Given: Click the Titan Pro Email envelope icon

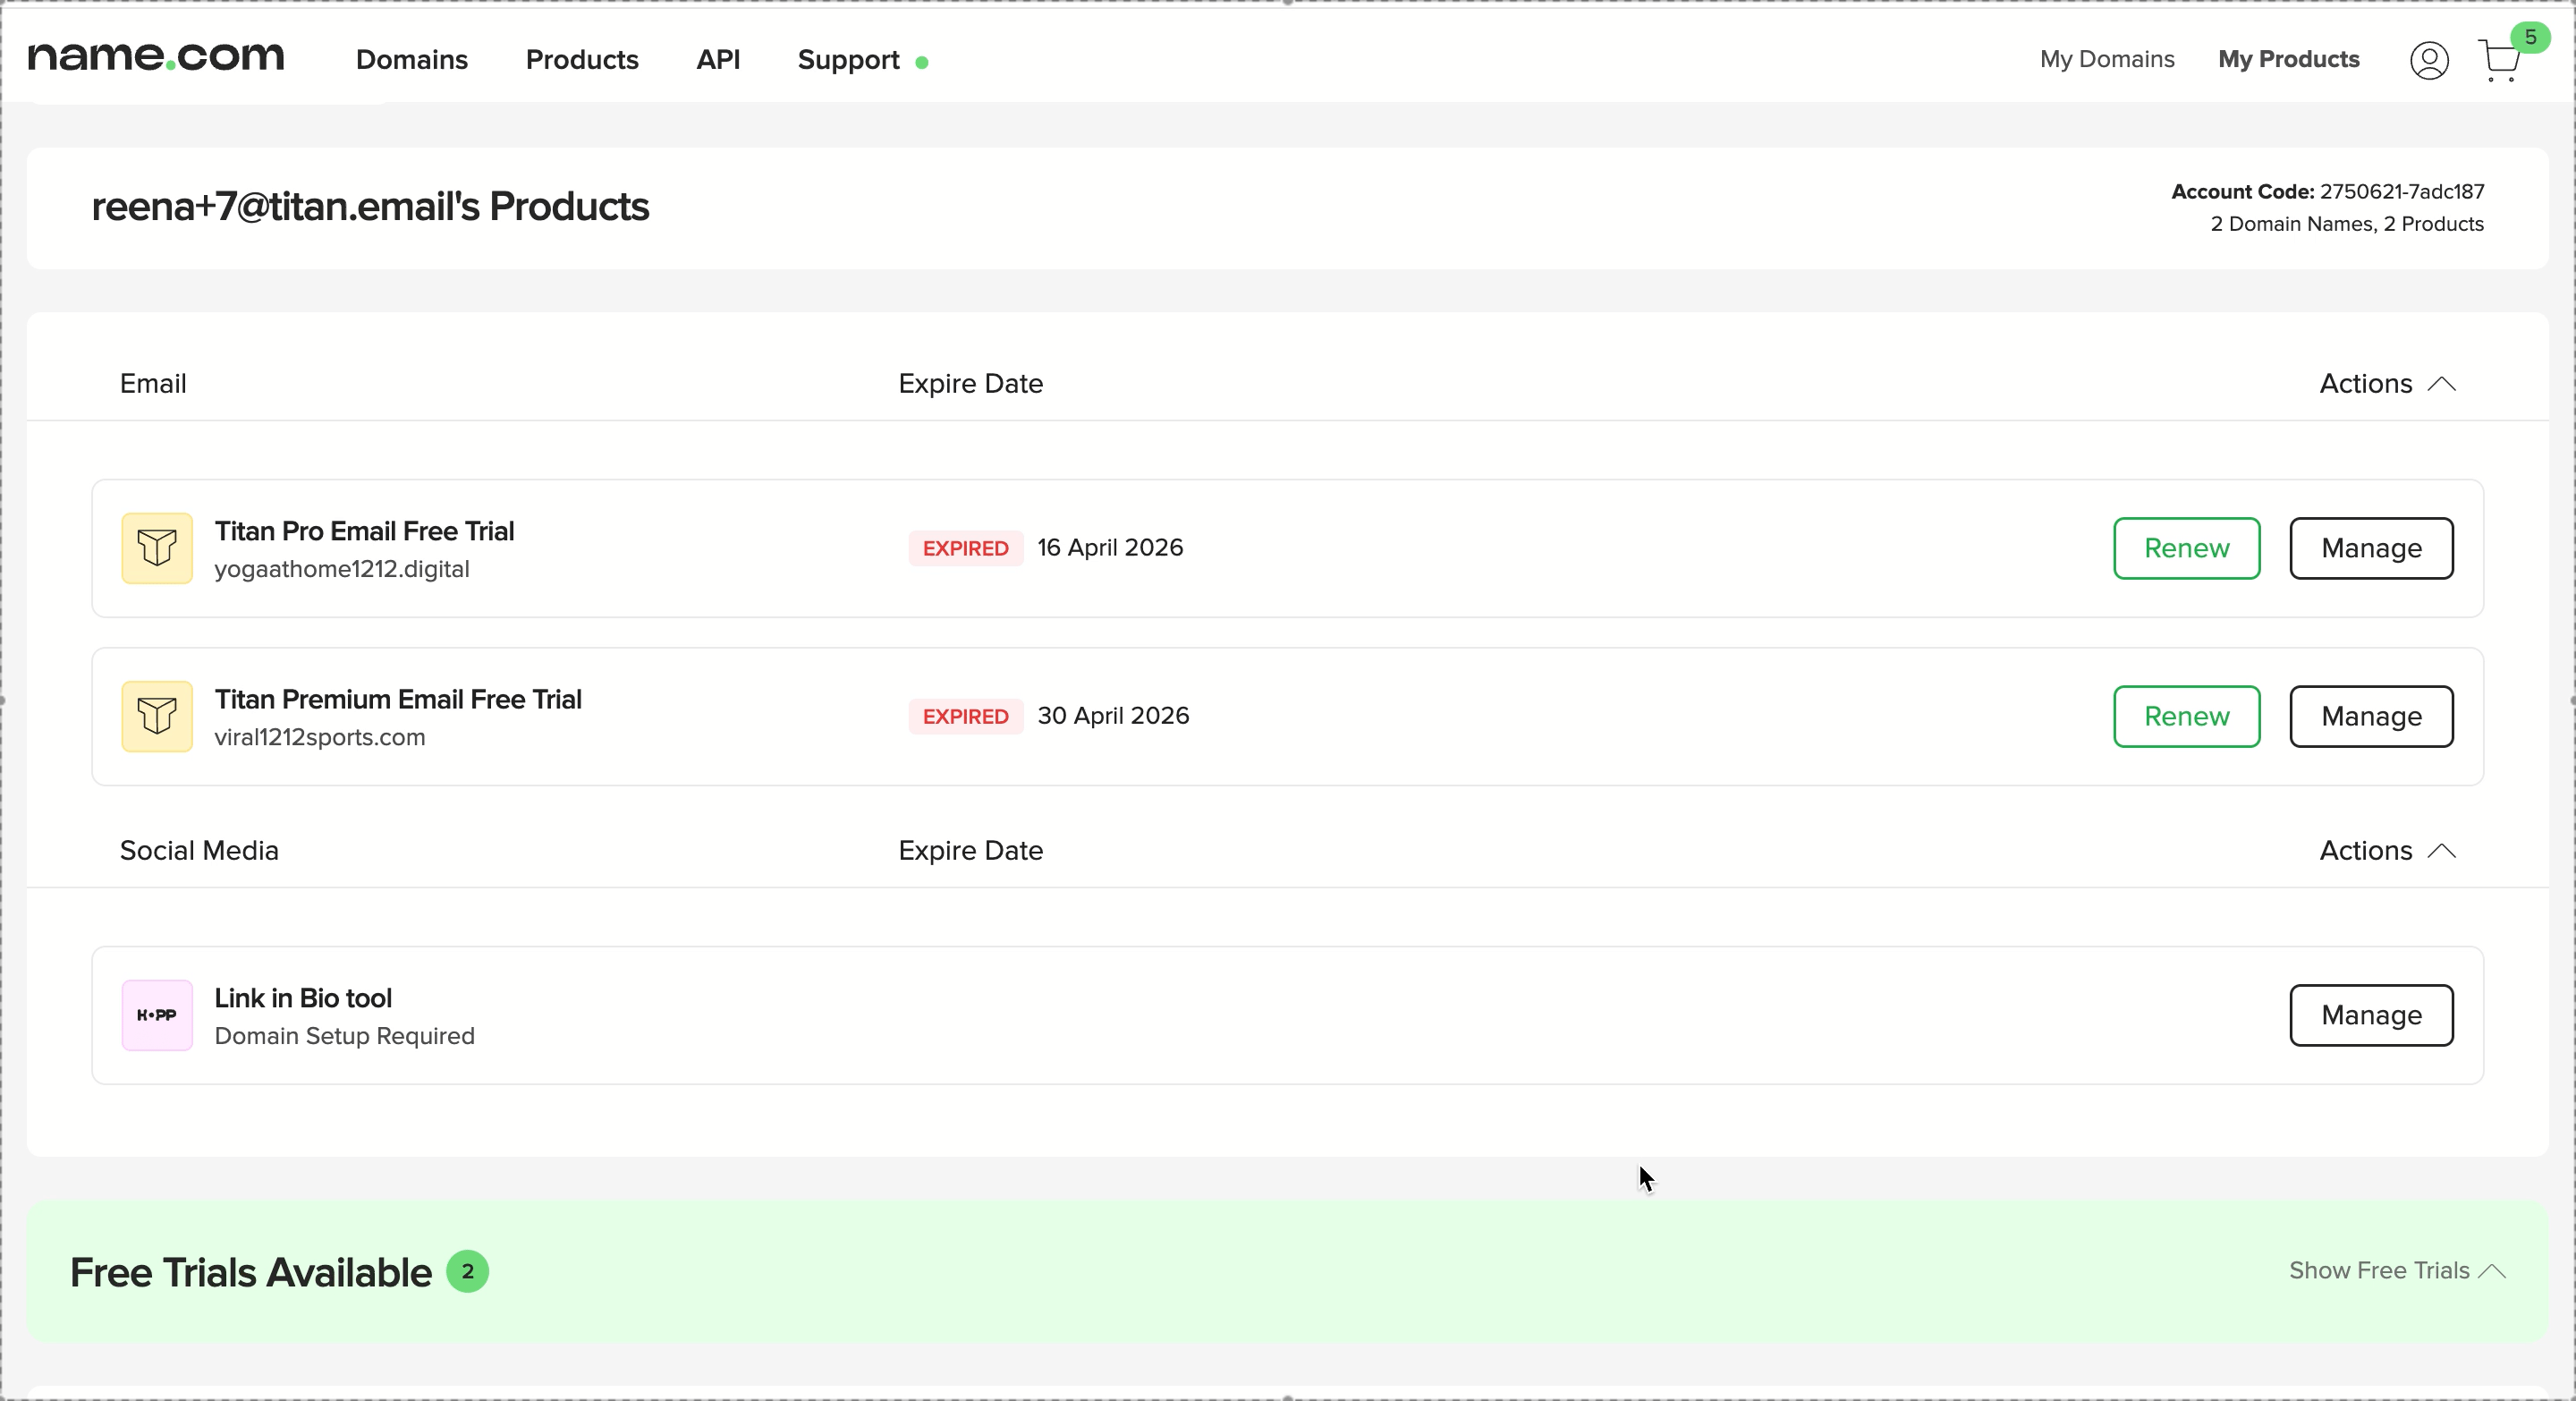Looking at the screenshot, I should tap(157, 548).
